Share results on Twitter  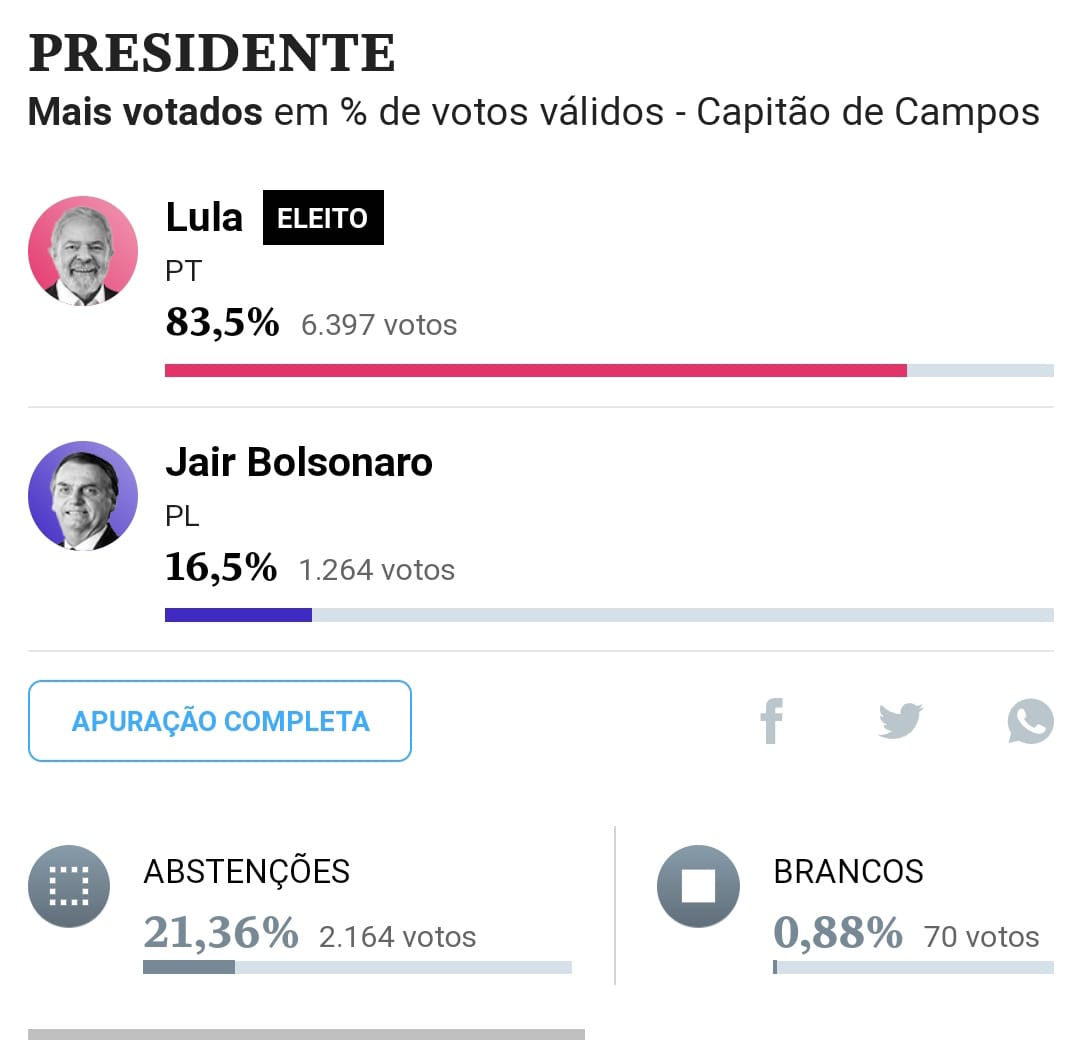click(900, 720)
